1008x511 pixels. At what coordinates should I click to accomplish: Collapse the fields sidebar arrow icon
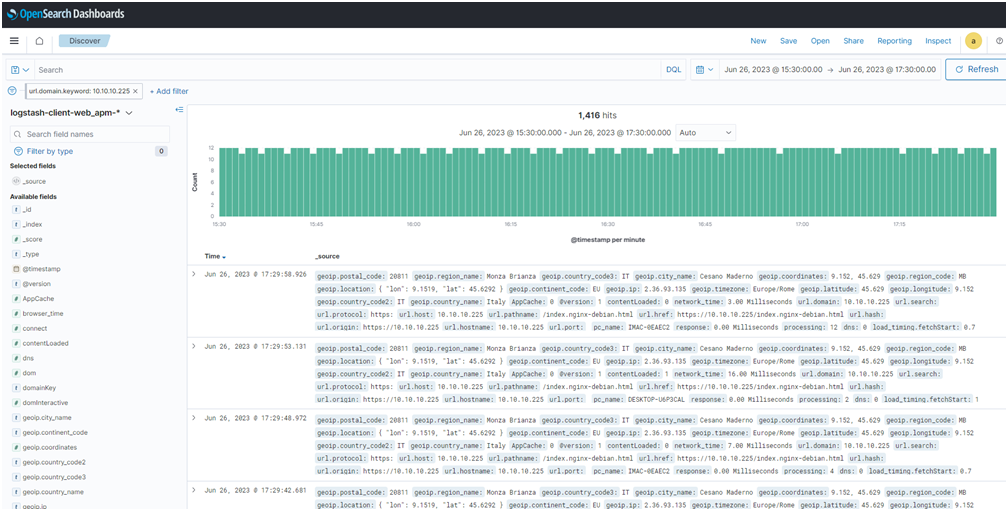coord(179,110)
